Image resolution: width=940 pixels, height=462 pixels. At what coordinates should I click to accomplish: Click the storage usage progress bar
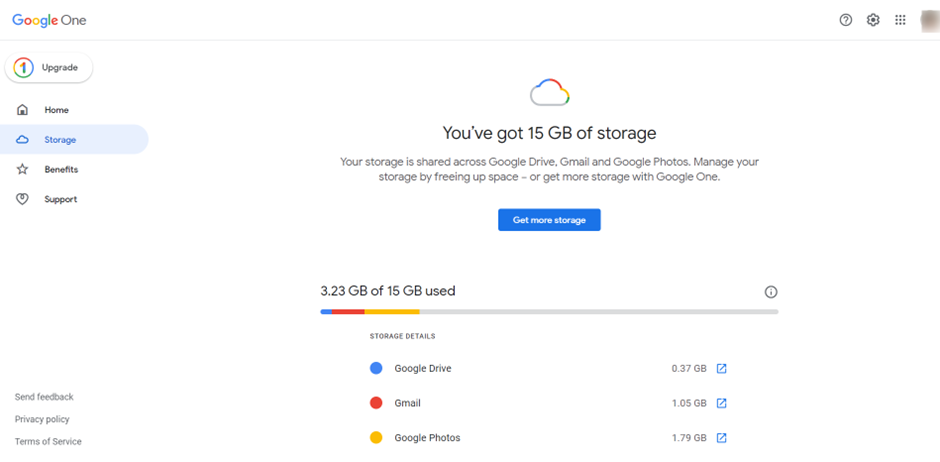[x=549, y=312]
